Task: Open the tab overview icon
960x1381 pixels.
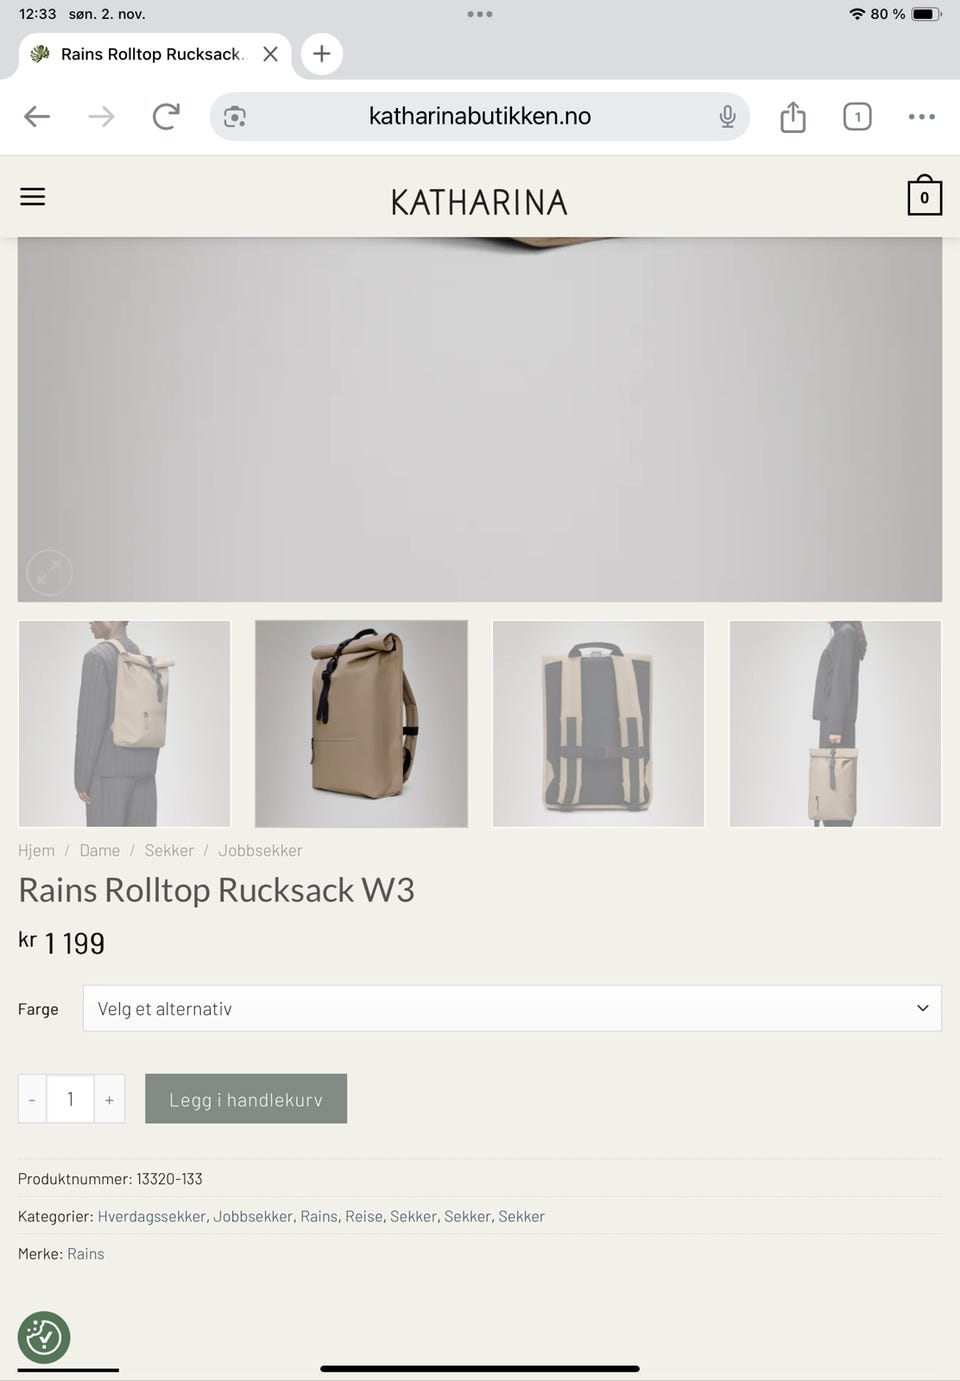Action: (857, 117)
